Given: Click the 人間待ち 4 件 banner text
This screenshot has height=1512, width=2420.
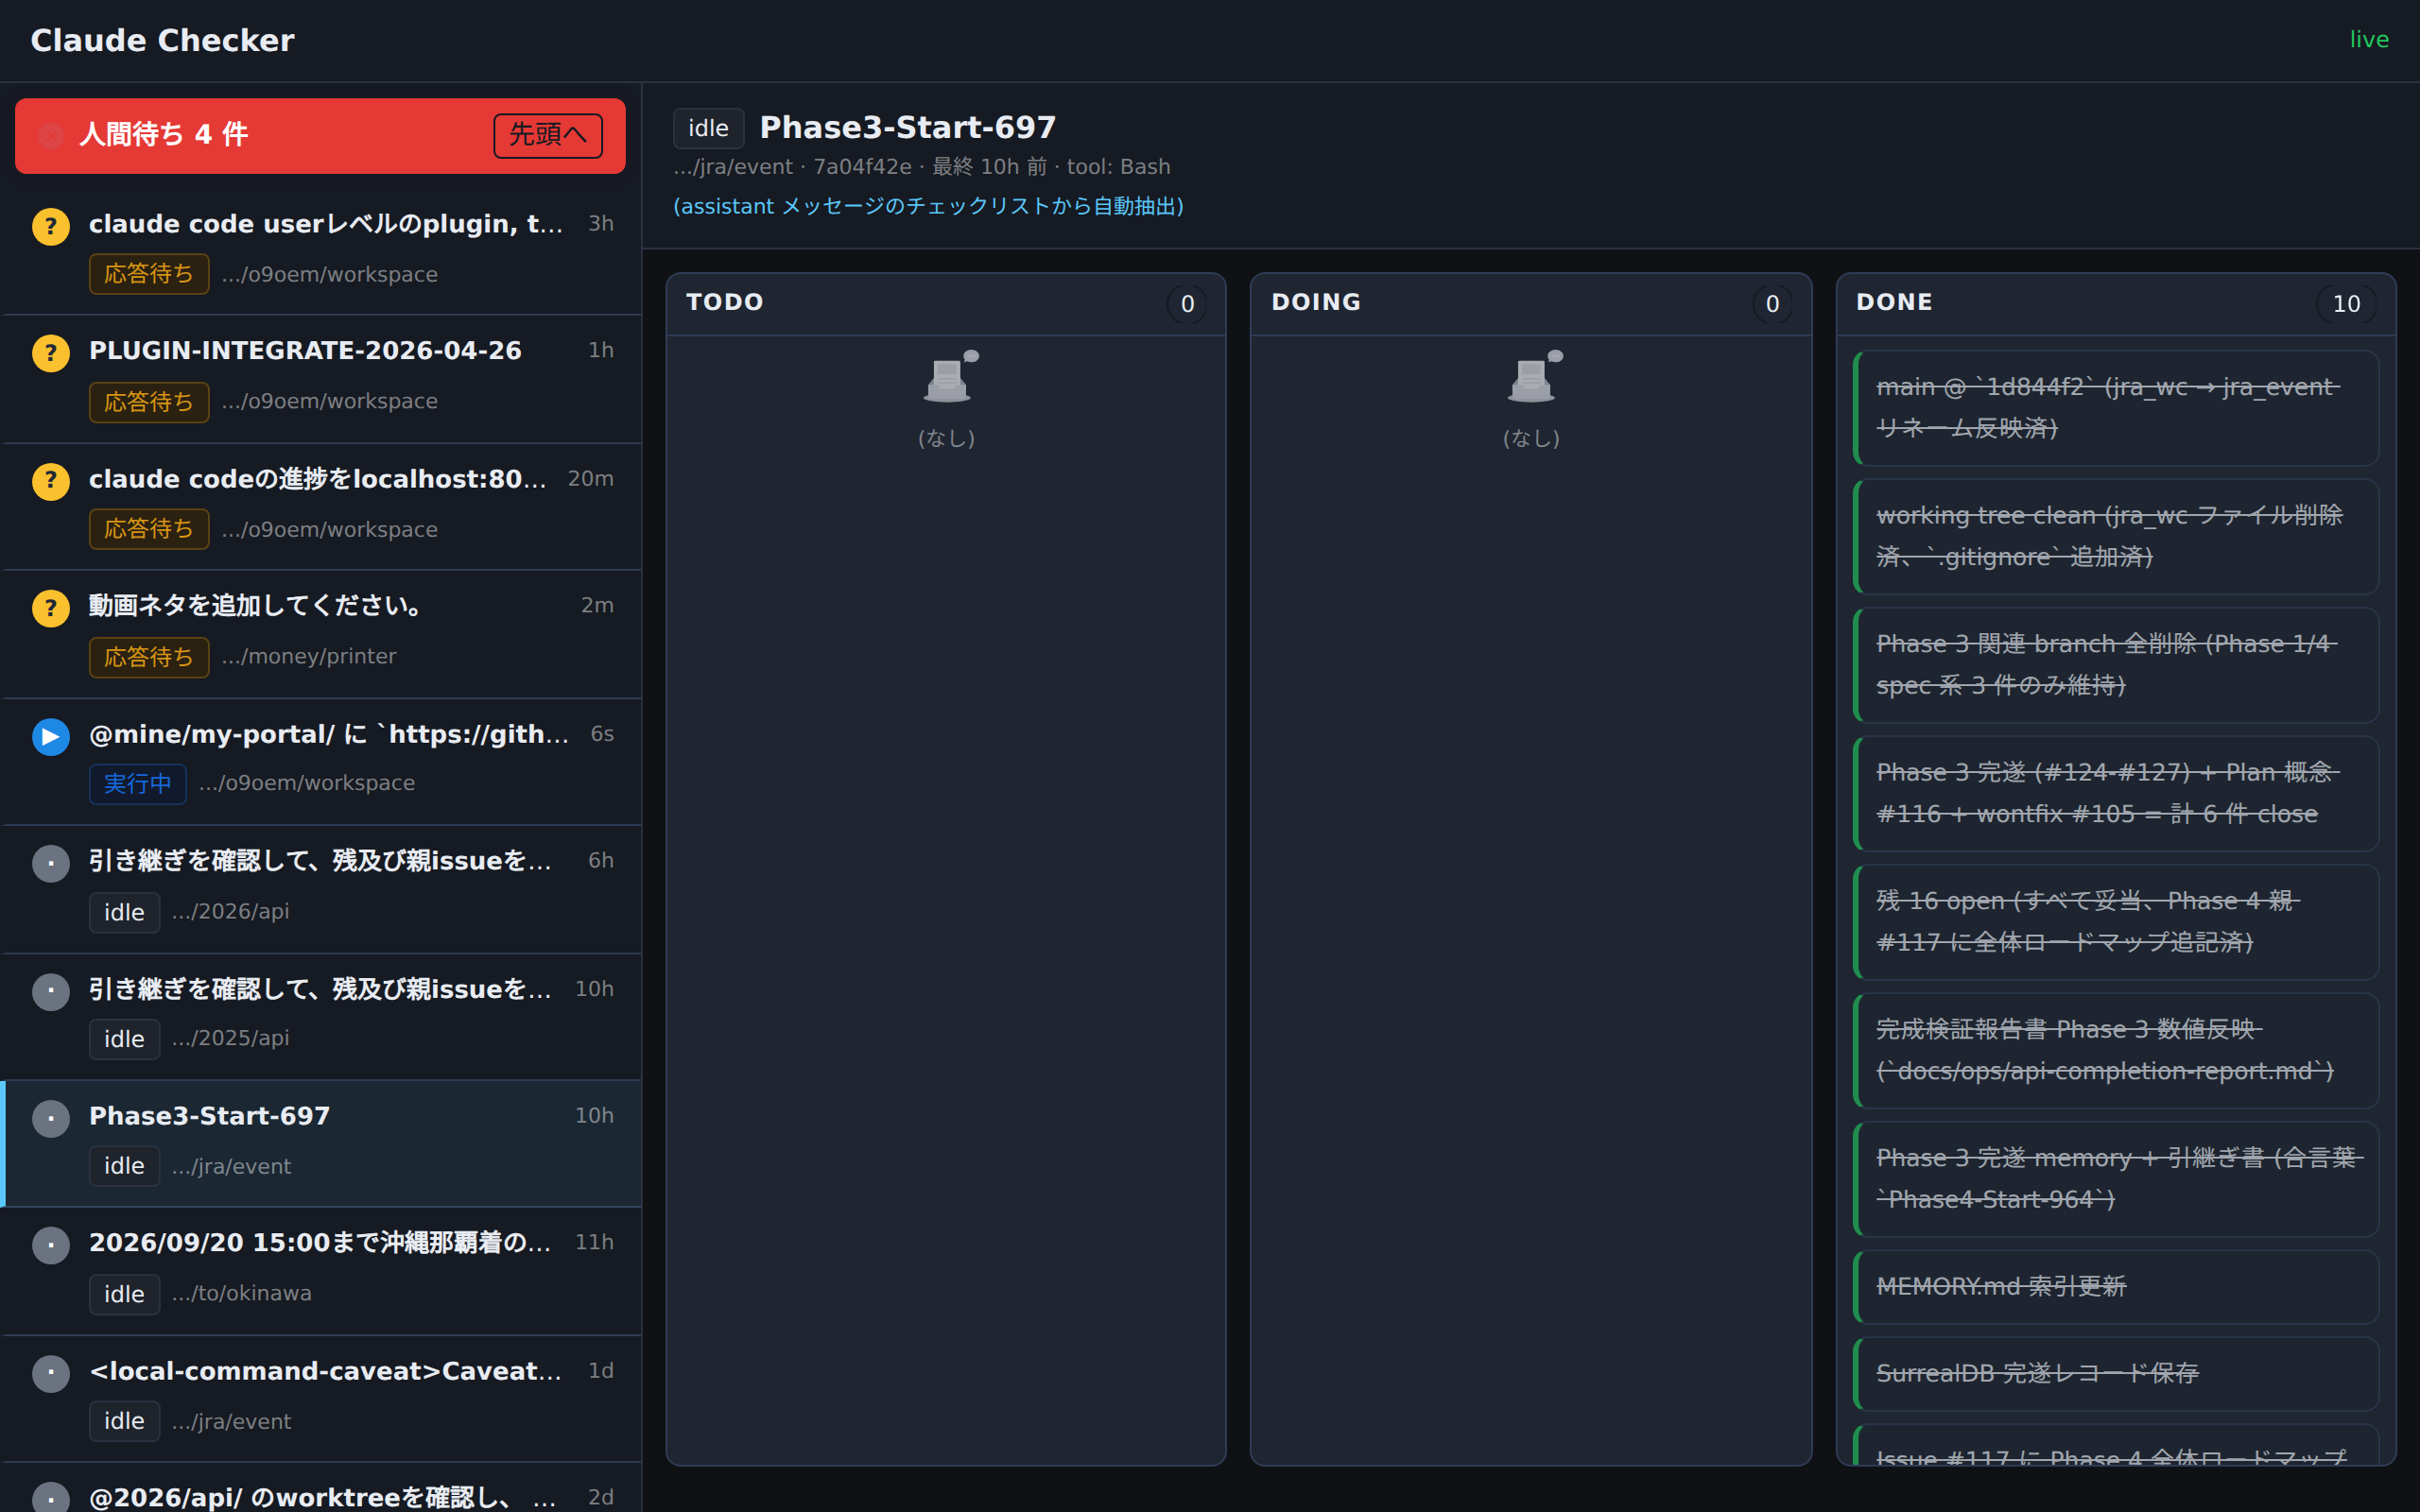Looking at the screenshot, I should (x=164, y=135).
